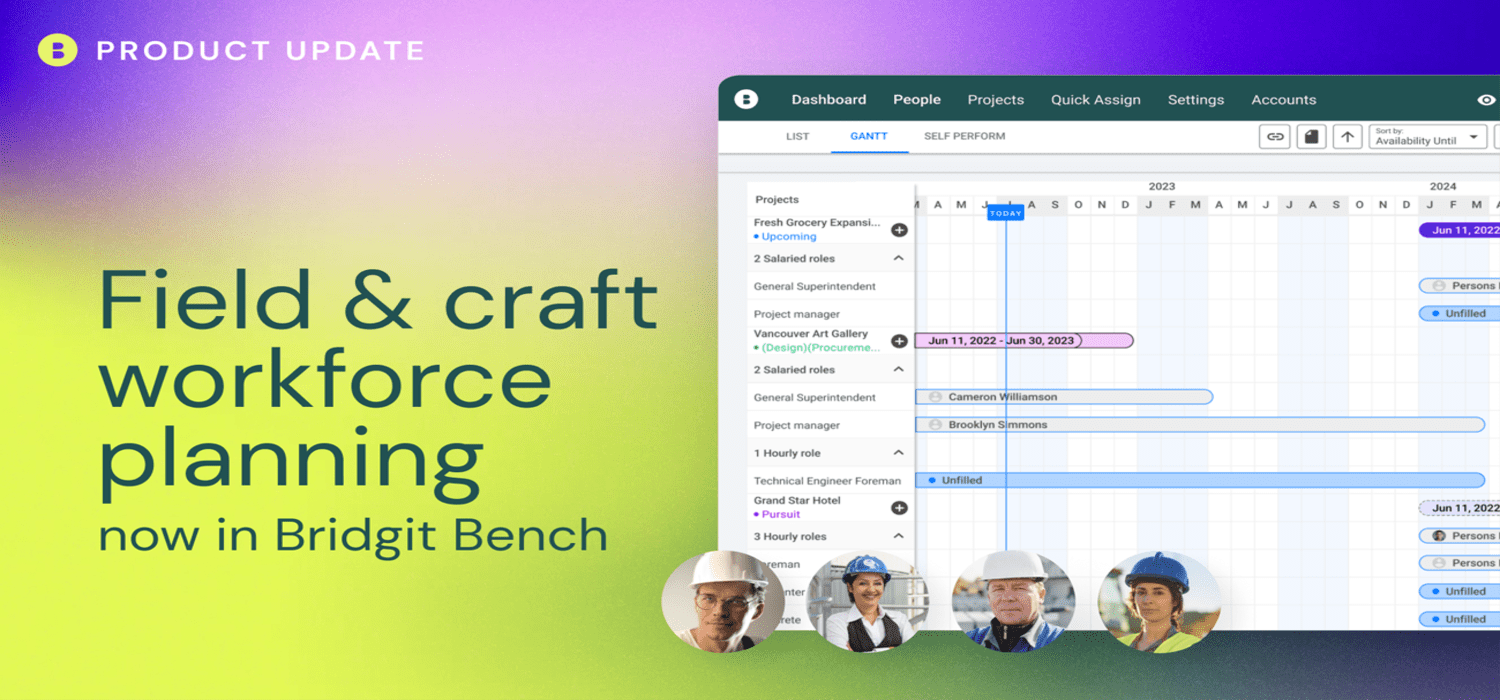Click the plus icon next to Vancouver Art Gallery
The height and width of the screenshot is (700, 1500).
click(899, 340)
